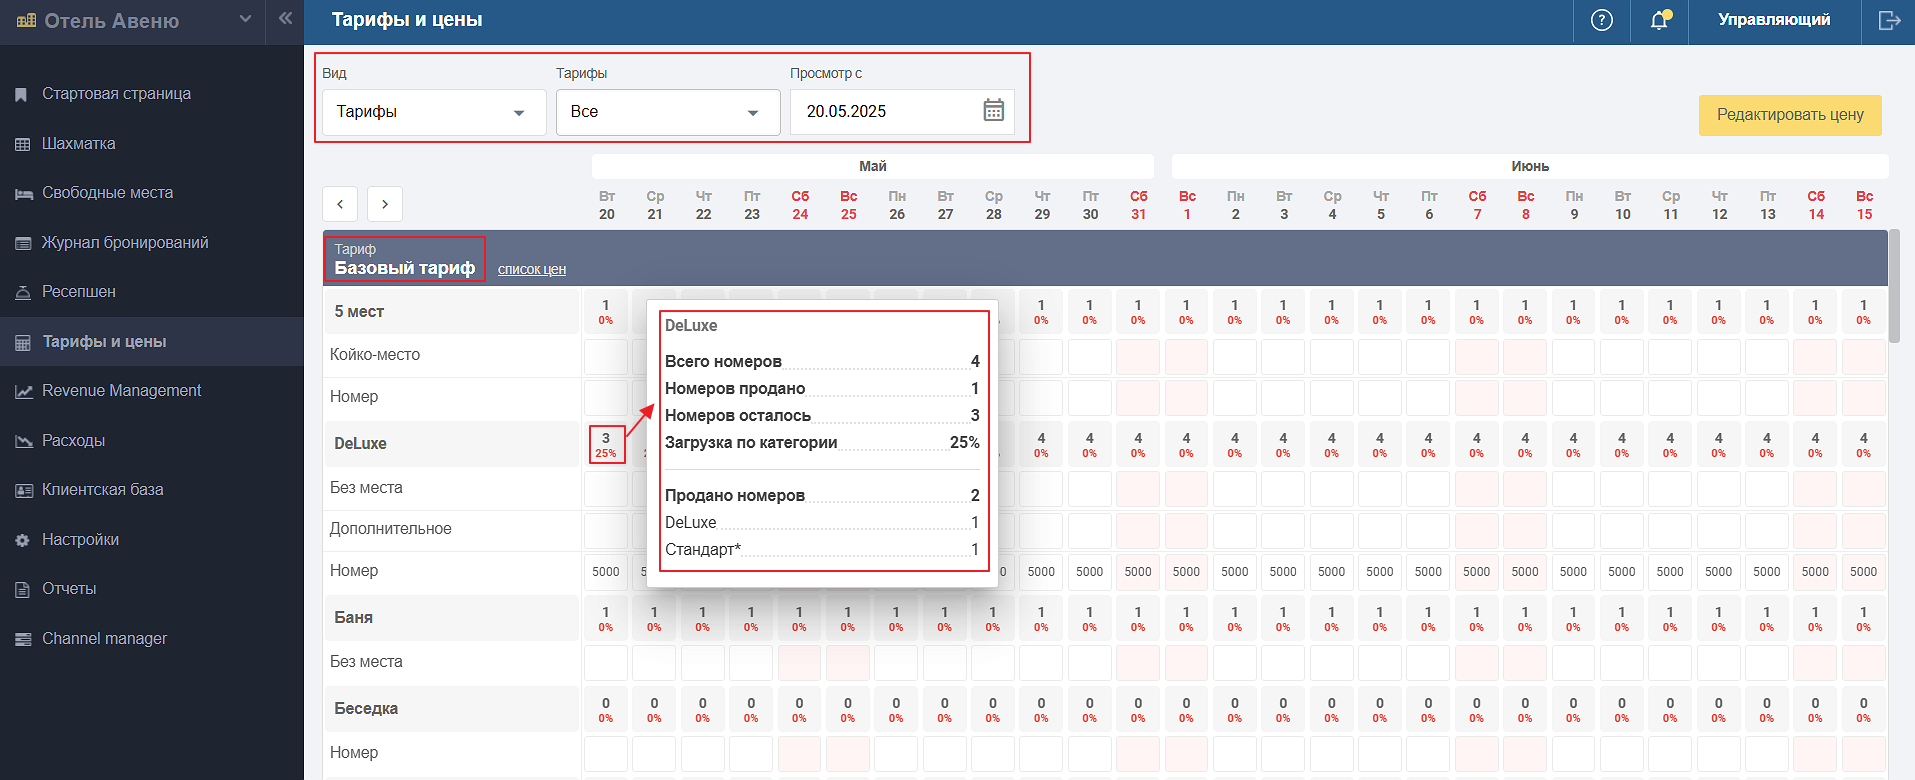
Task: Click the 5000 price cell for May 20
Action: tap(606, 572)
